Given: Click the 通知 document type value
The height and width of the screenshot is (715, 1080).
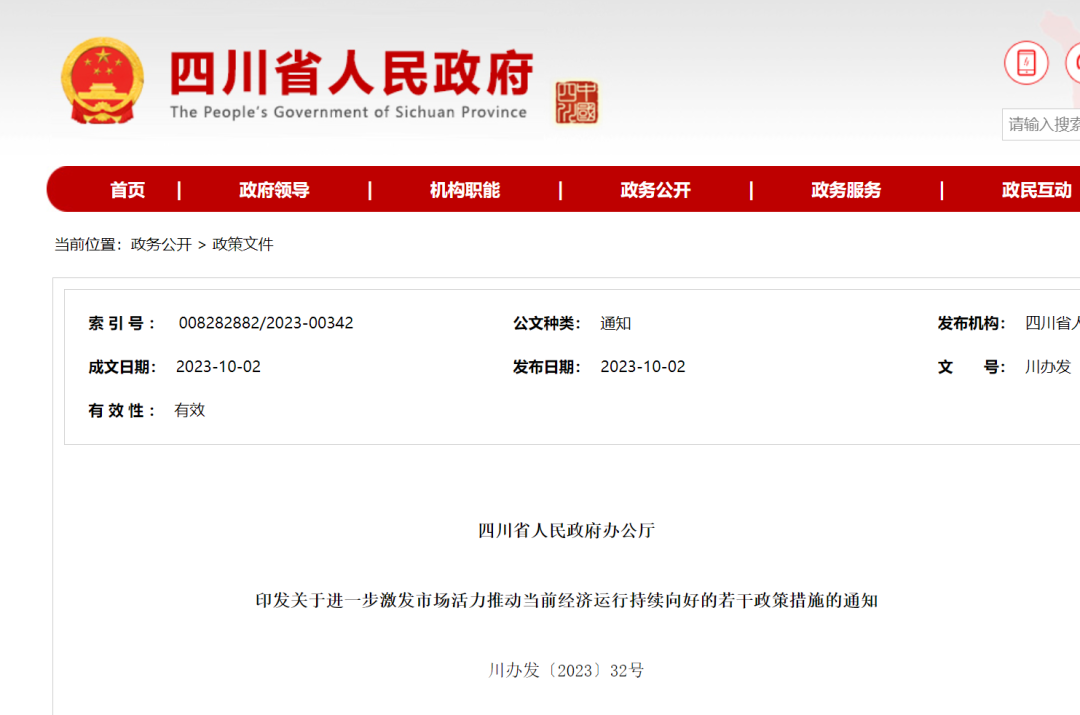Looking at the screenshot, I should click(615, 323).
